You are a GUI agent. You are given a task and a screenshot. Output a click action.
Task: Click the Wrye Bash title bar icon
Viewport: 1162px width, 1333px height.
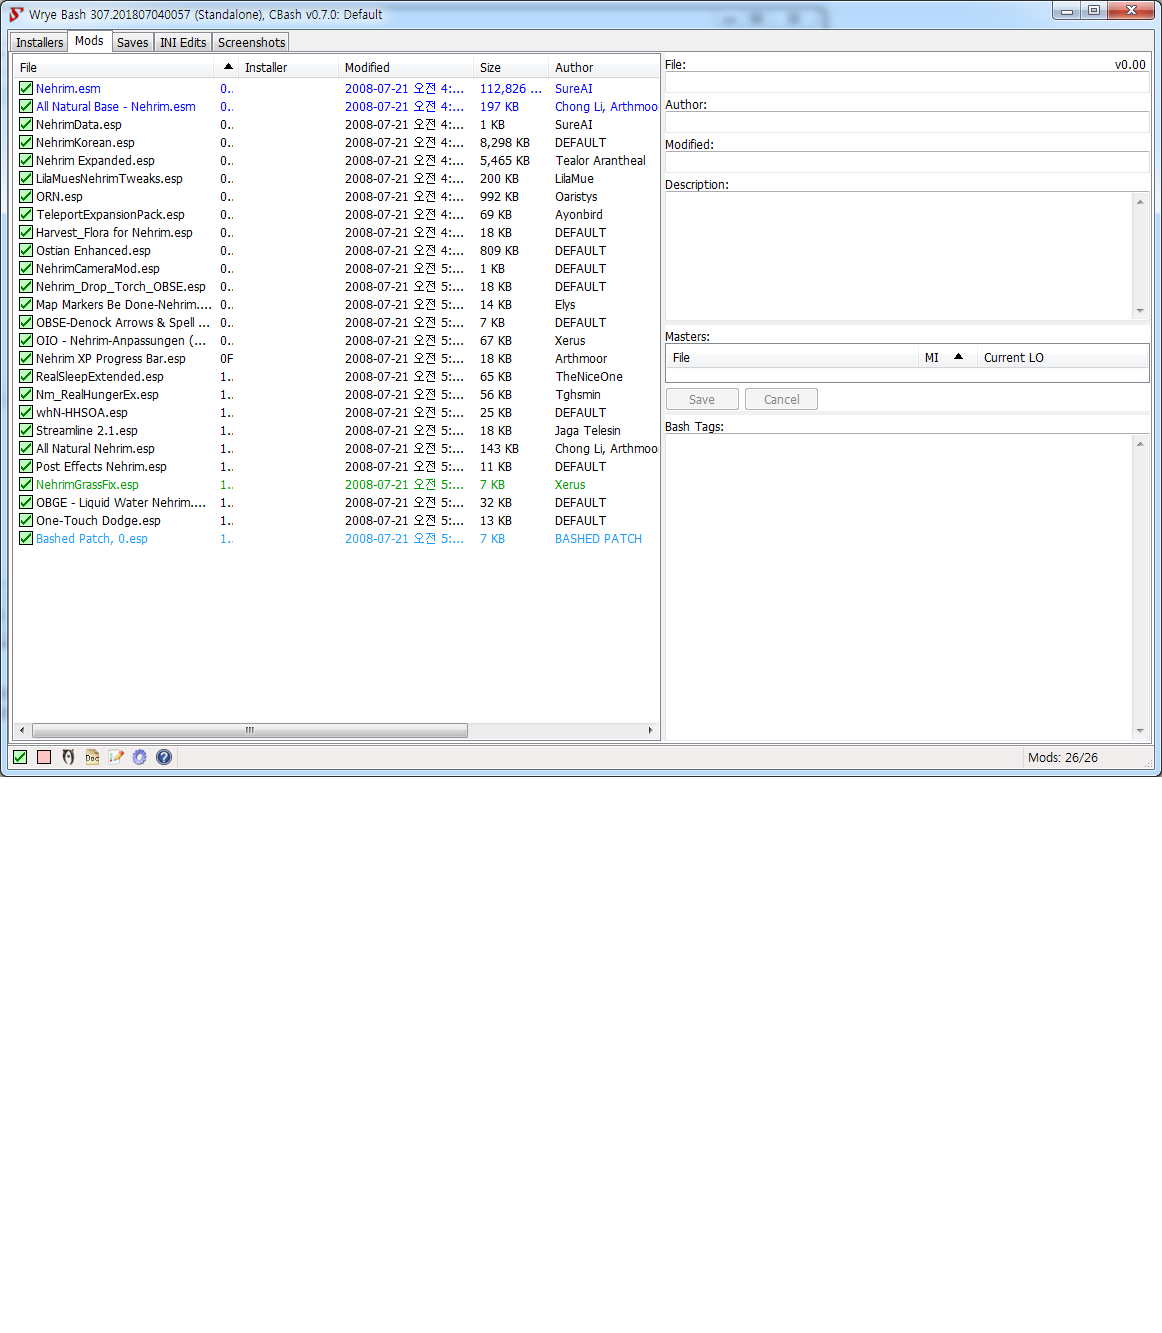pyautogui.click(x=16, y=14)
